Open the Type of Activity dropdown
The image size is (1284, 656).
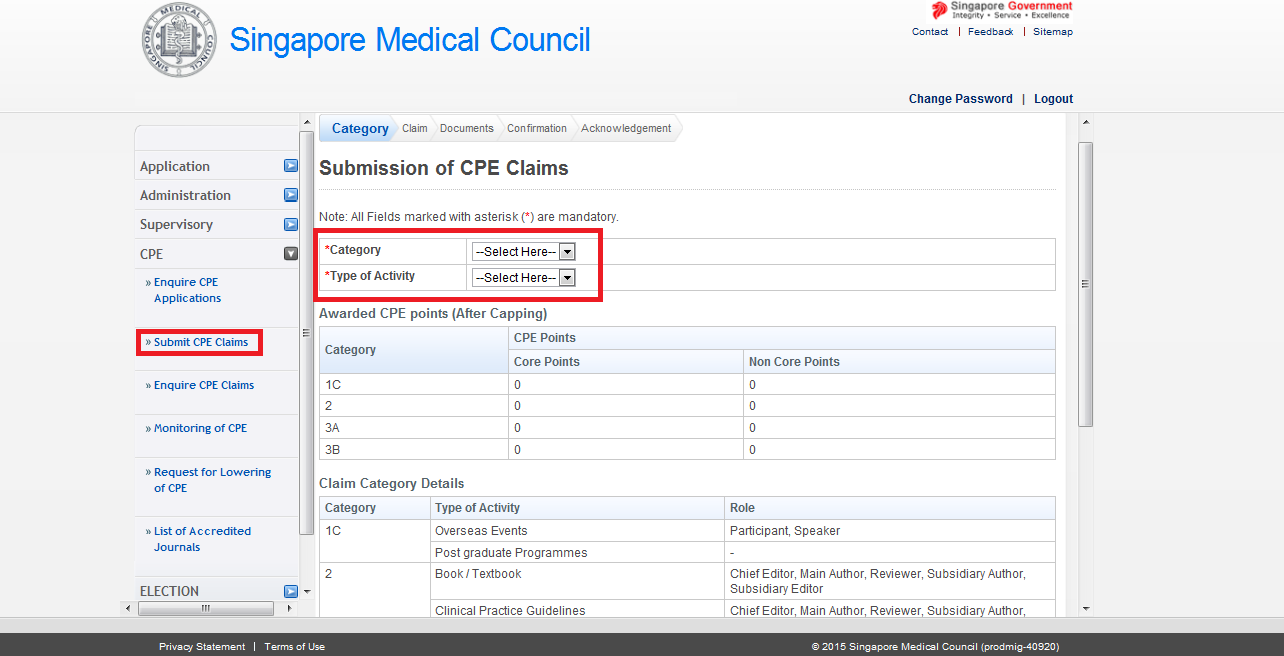click(523, 278)
